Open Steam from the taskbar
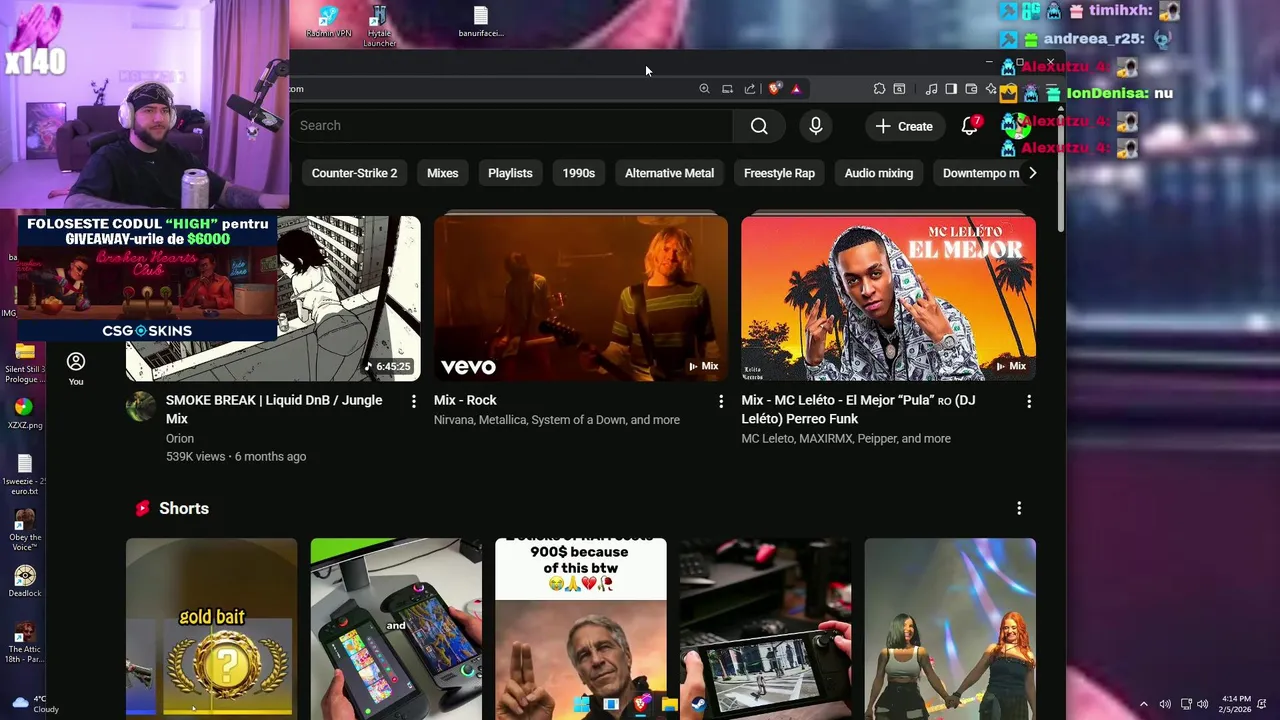 (x=698, y=704)
